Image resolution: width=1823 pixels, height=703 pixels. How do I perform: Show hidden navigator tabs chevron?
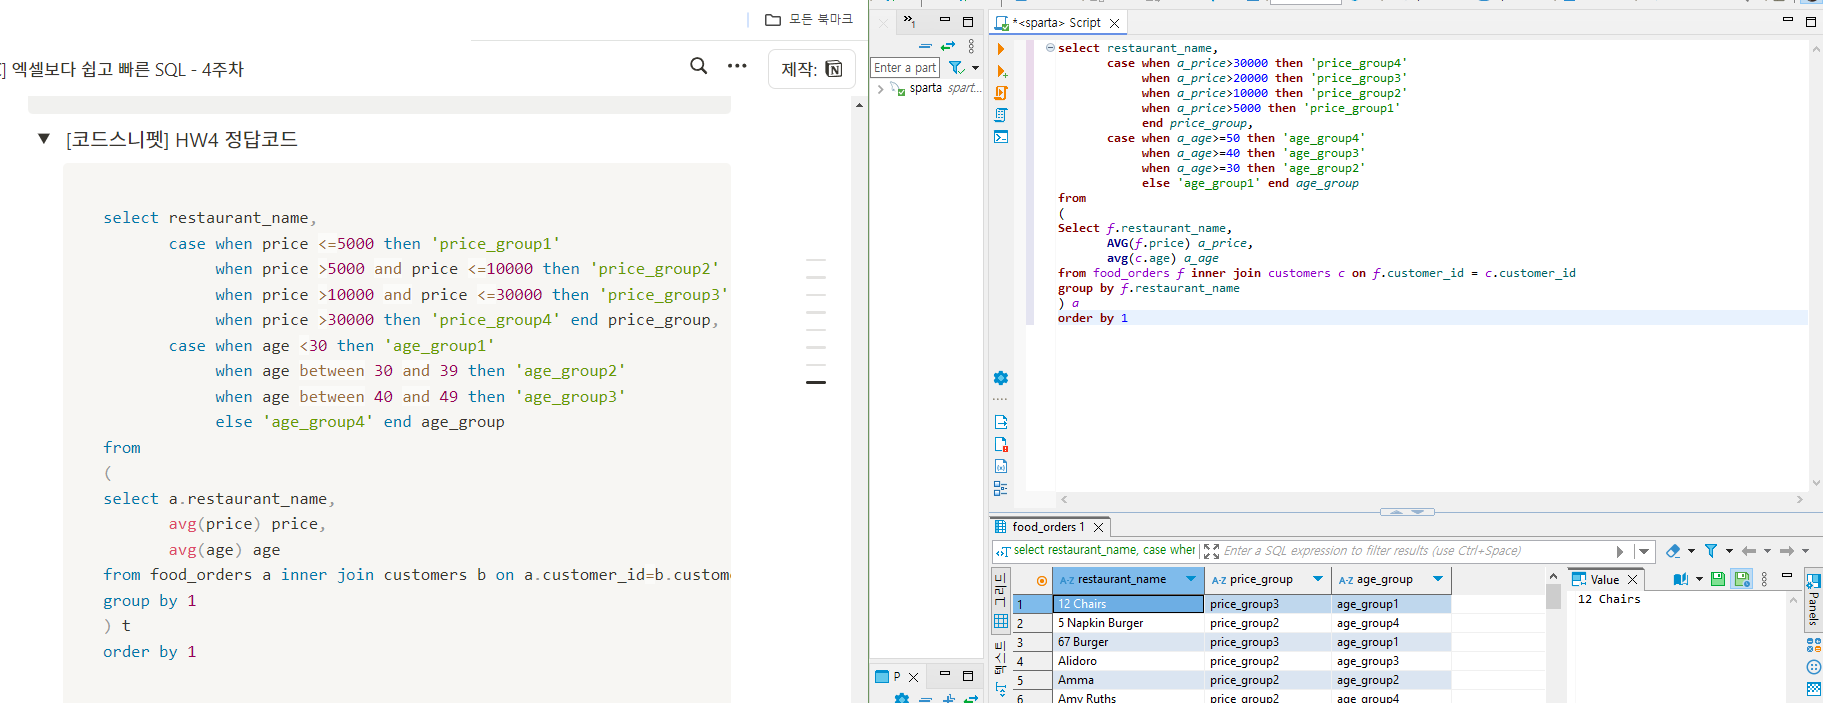click(909, 20)
